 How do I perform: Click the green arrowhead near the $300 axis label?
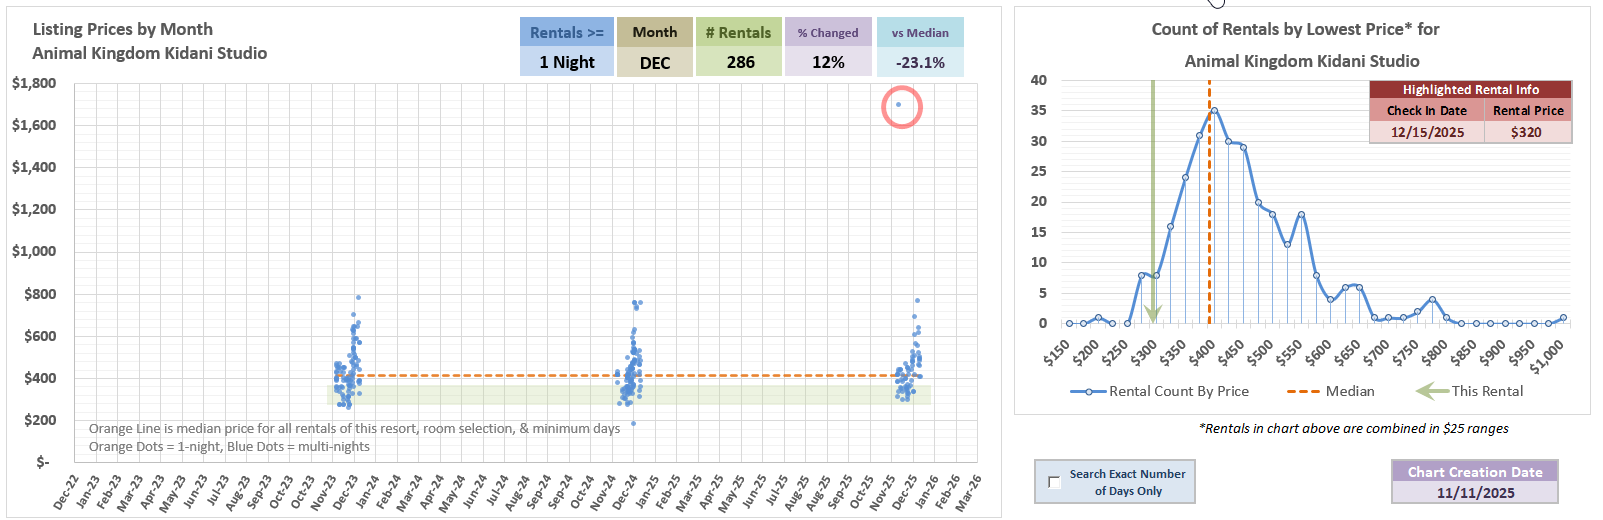click(x=1152, y=313)
